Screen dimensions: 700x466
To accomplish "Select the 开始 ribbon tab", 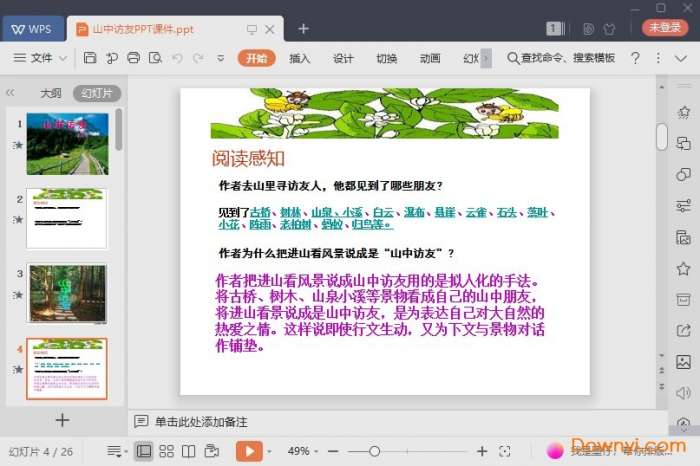I will point(257,58).
